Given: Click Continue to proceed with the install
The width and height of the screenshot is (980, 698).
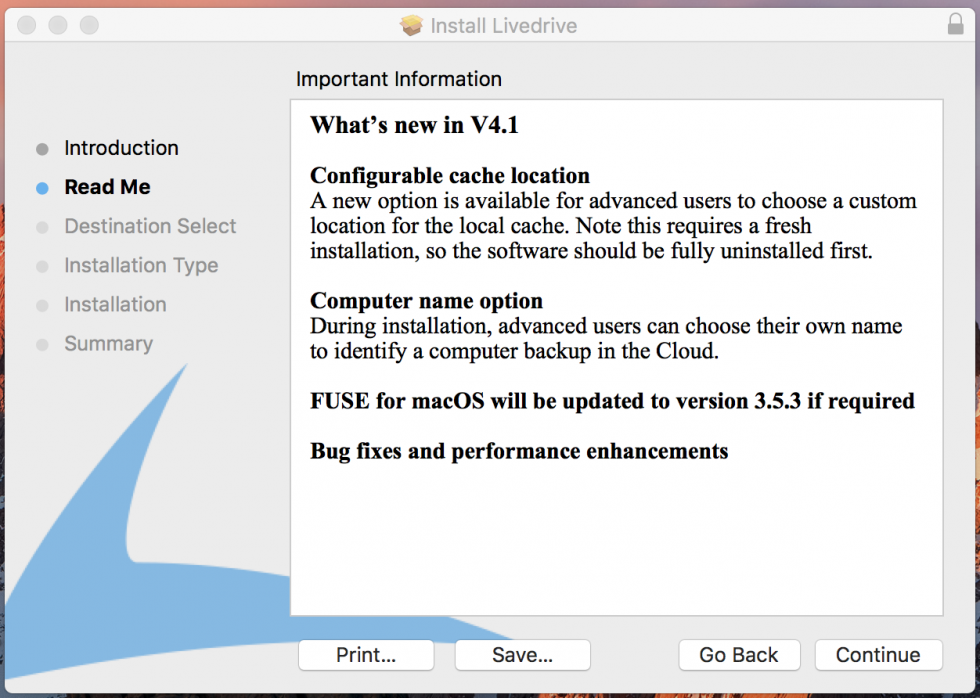Looking at the screenshot, I should click(878, 654).
